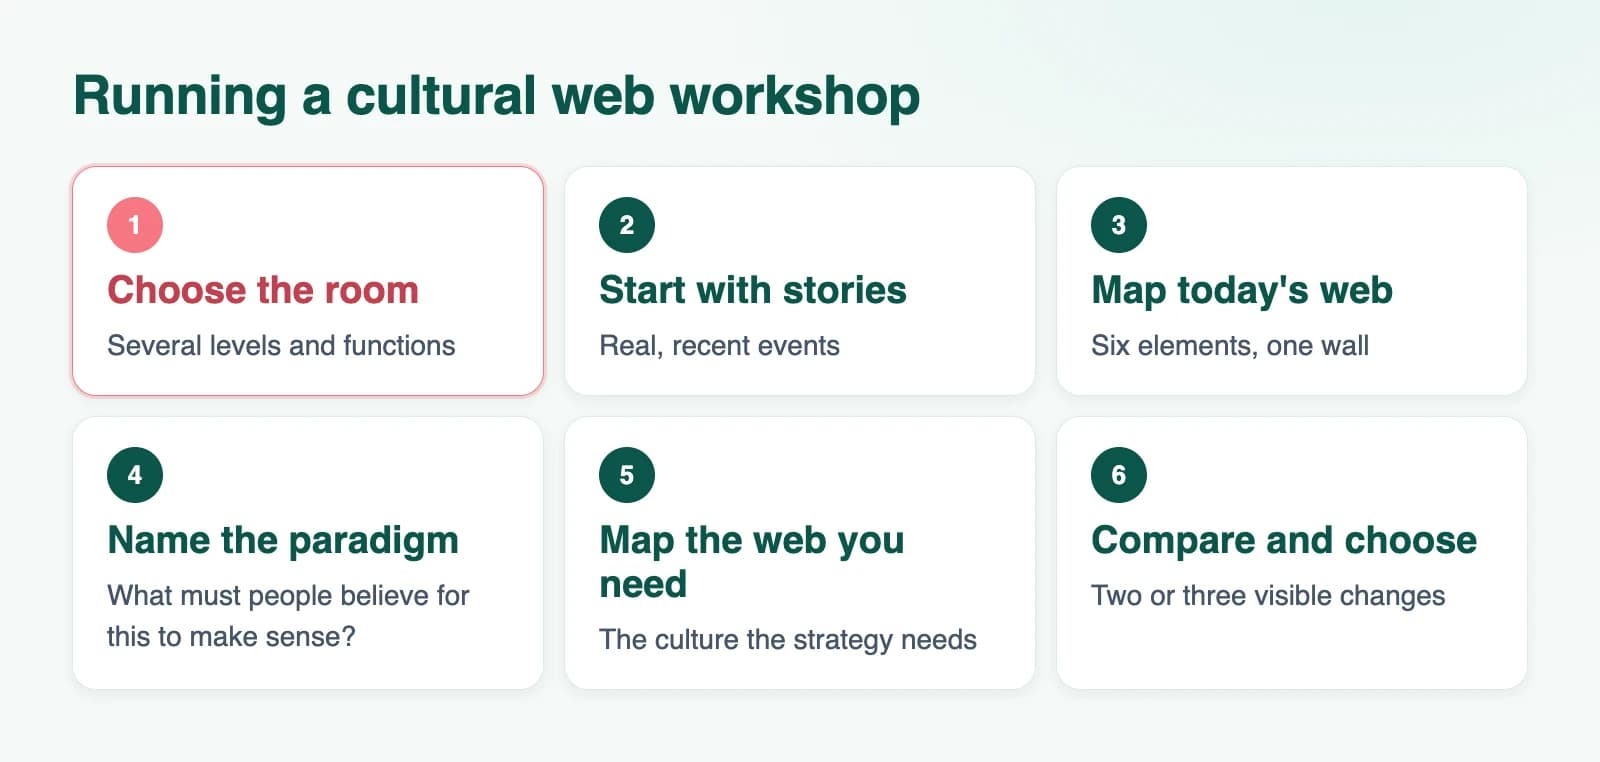Select the "Map the web you need" heading
Image resolution: width=1600 pixels, height=762 pixels.
(752, 562)
